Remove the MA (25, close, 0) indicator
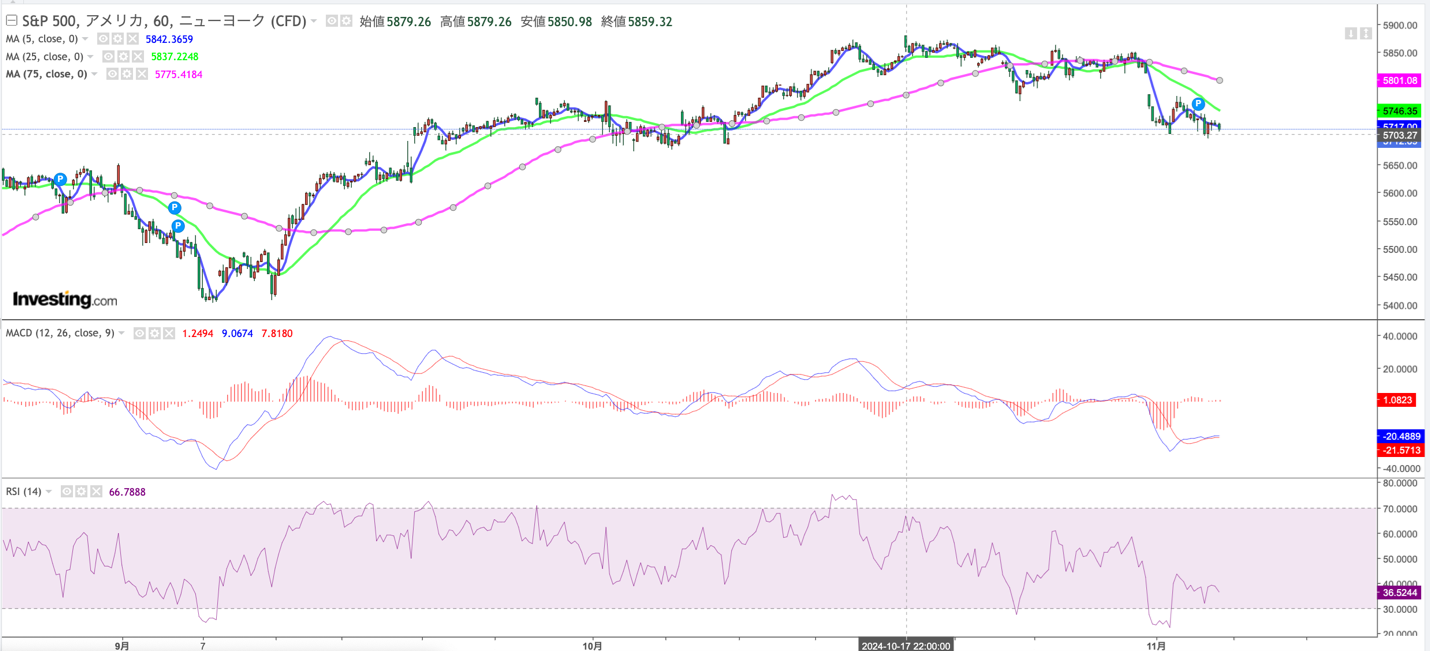This screenshot has height=651, width=1430. coord(137,57)
